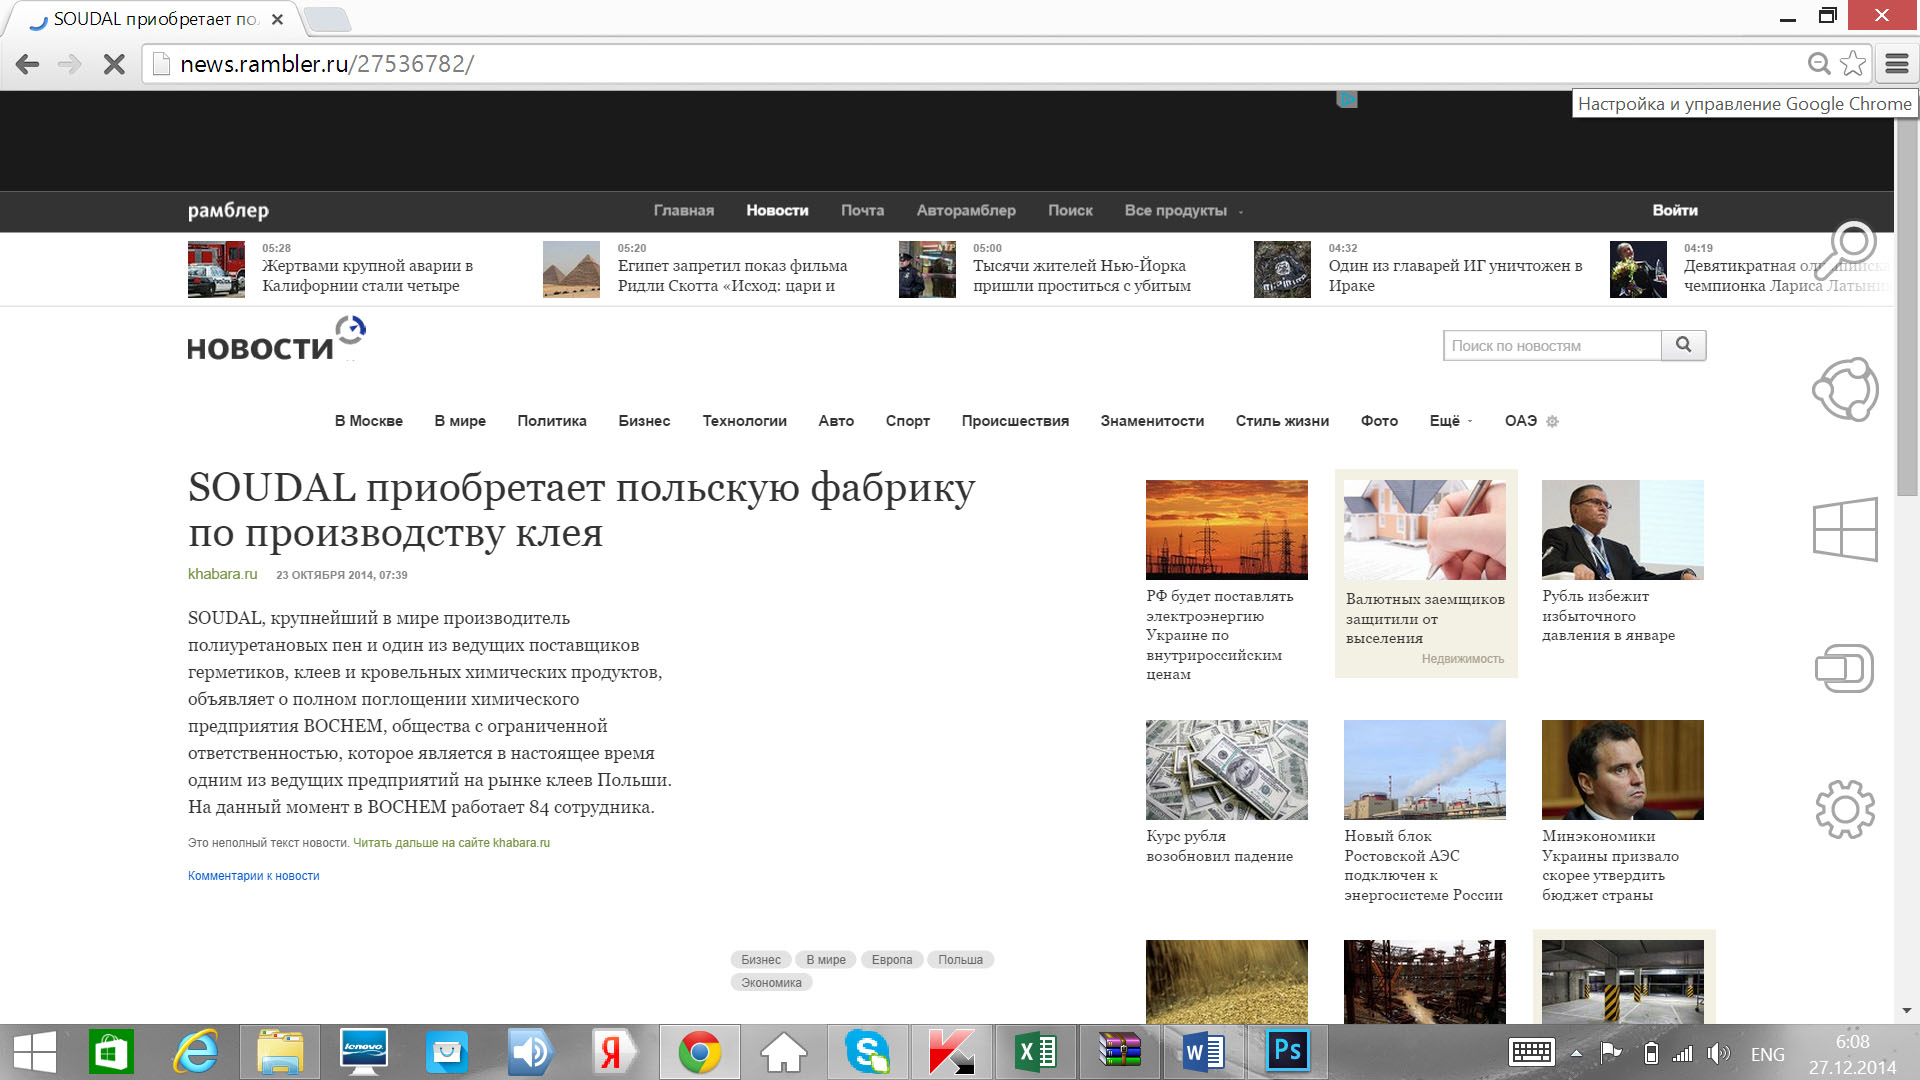The image size is (1920, 1080).
Task: Click the Новости section logo
Action: pos(277,340)
